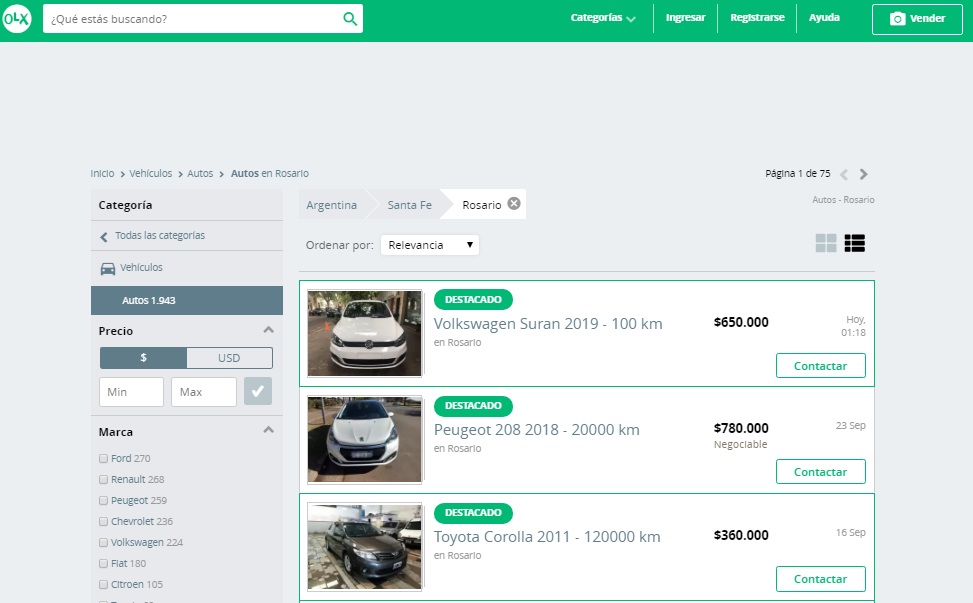The height and width of the screenshot is (603, 973).
Task: Check the Volkswagen brand filter
Action: coord(104,543)
